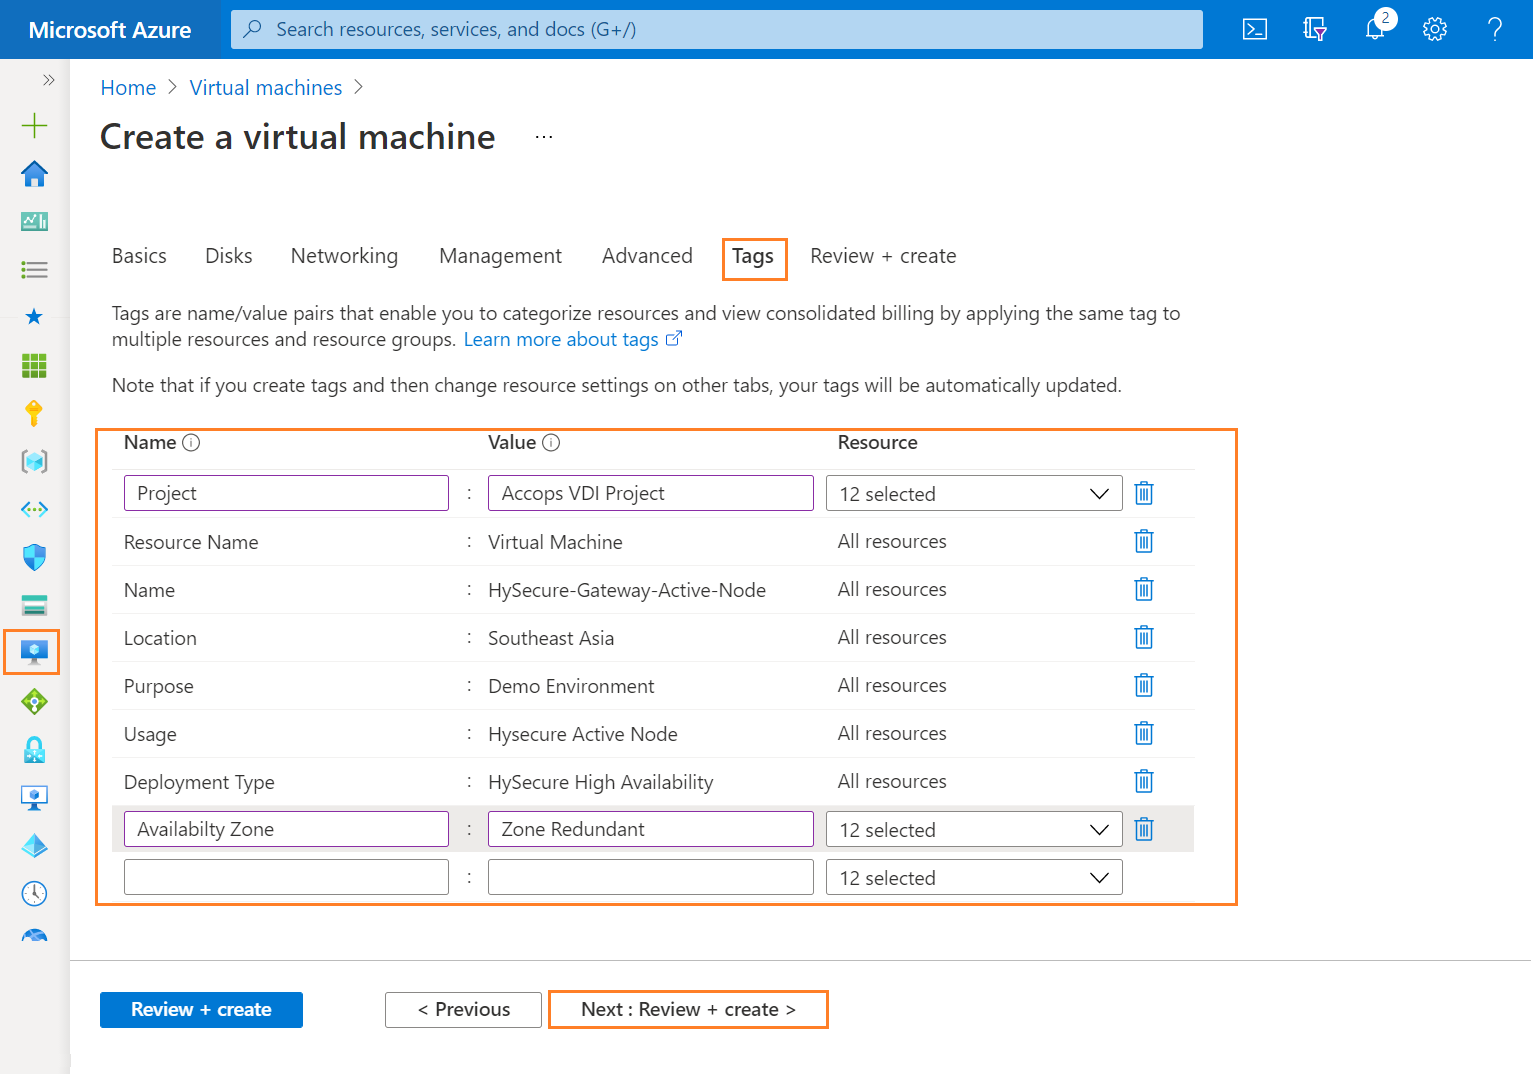Open the green diamond icon in sidebar
Screen dimensions: 1533x1074
[x=34, y=701]
